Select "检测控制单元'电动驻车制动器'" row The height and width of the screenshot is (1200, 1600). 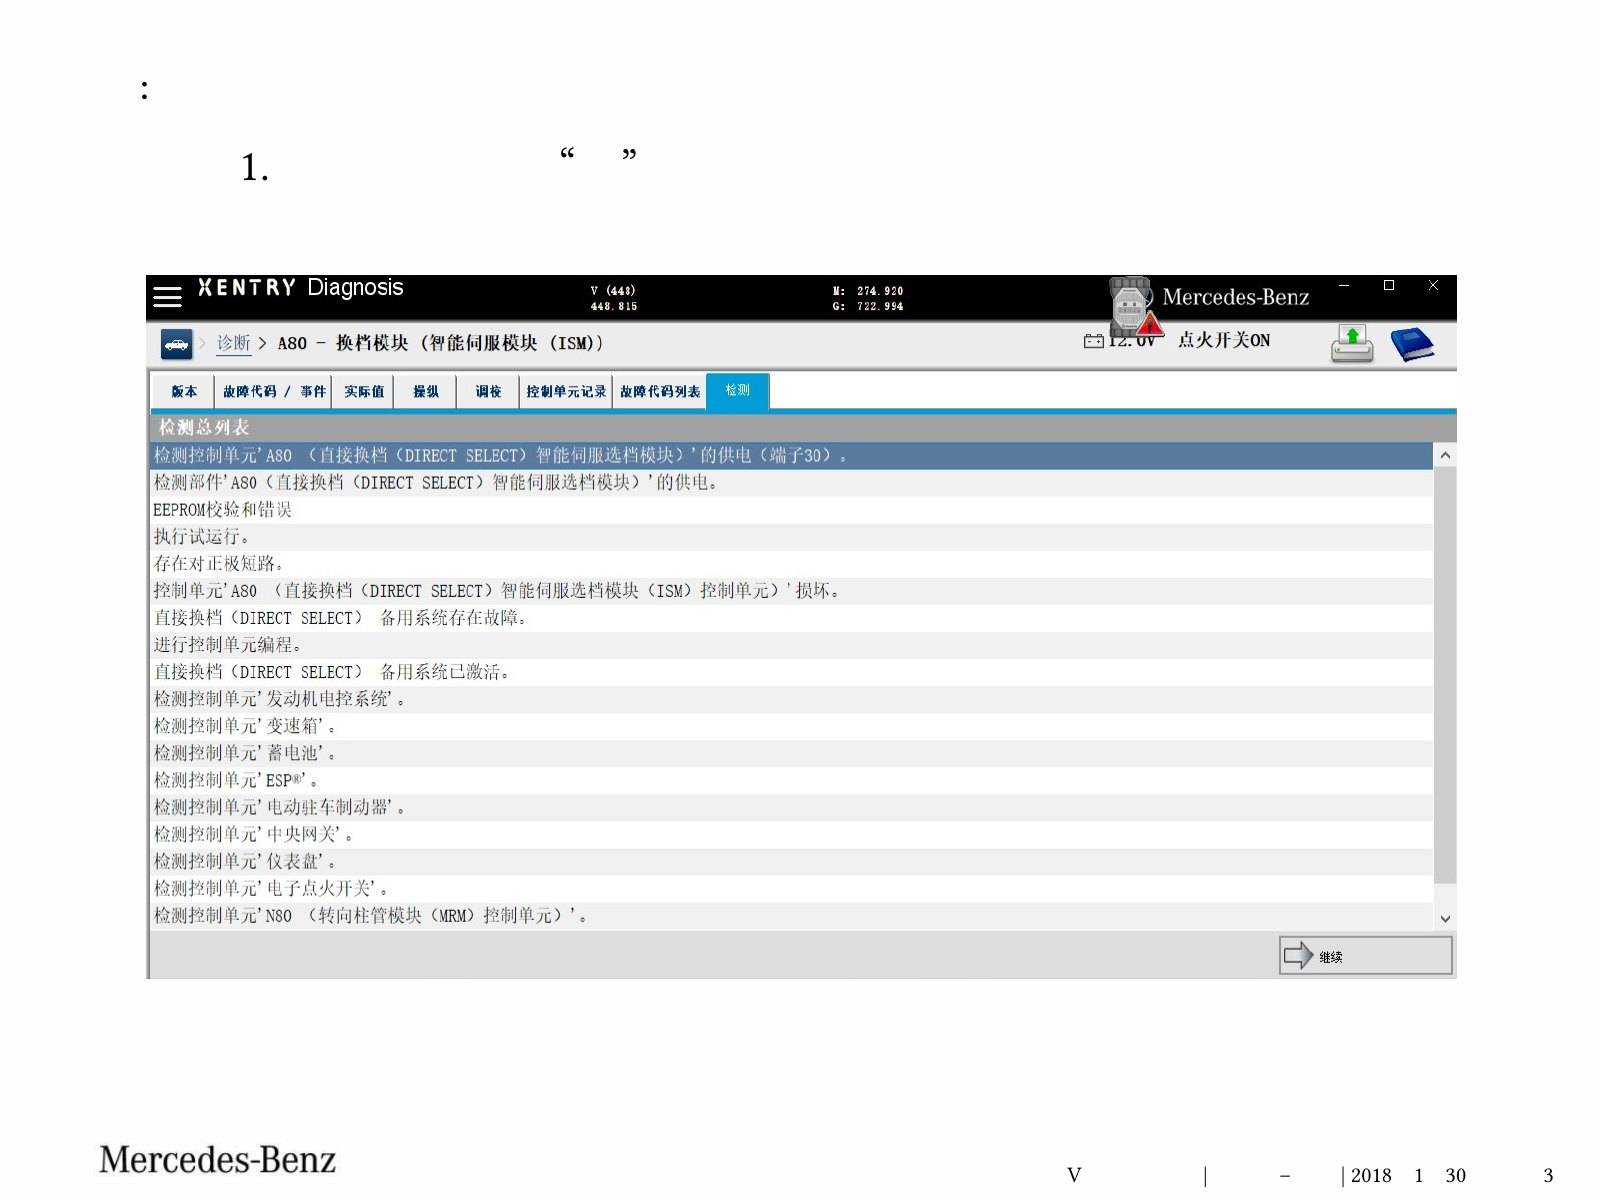pos(791,807)
